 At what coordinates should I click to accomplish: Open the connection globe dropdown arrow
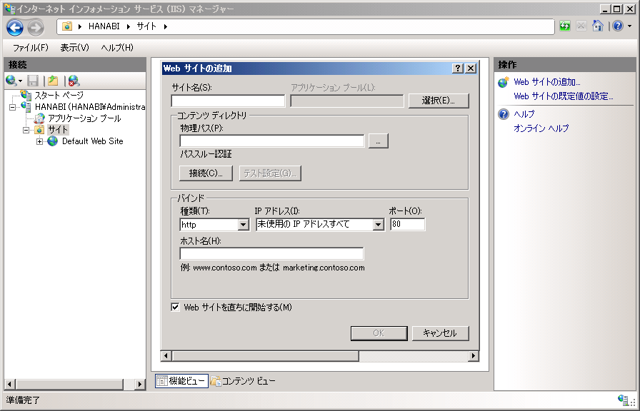coord(20,81)
